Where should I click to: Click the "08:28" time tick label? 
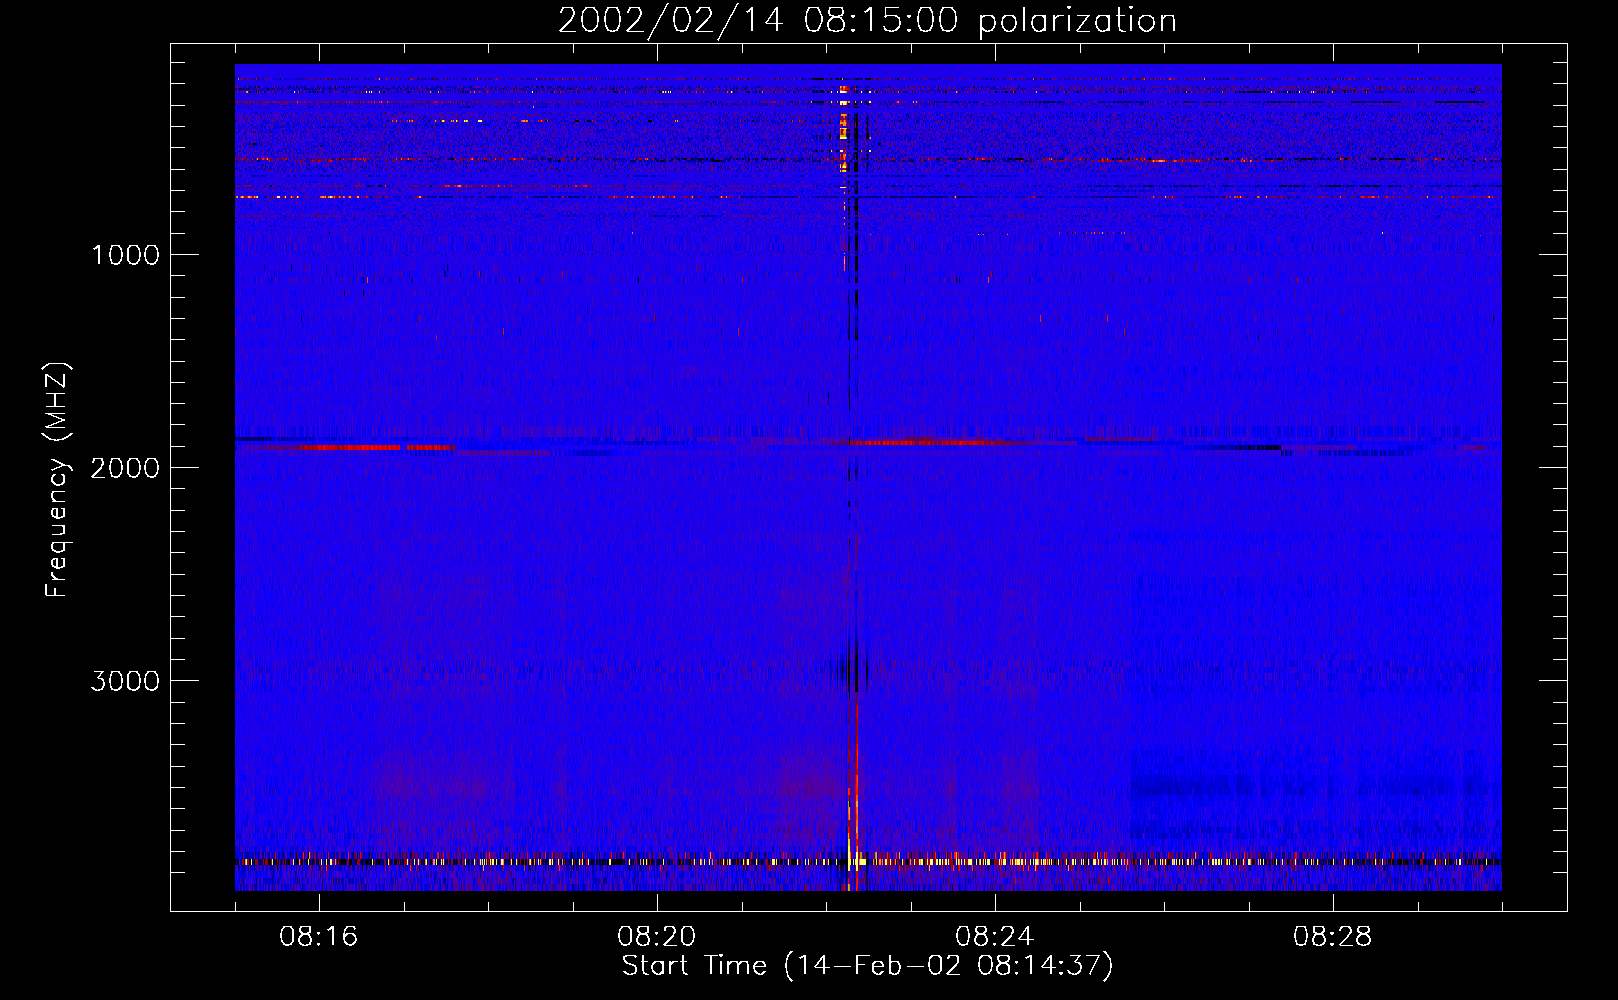1333,937
